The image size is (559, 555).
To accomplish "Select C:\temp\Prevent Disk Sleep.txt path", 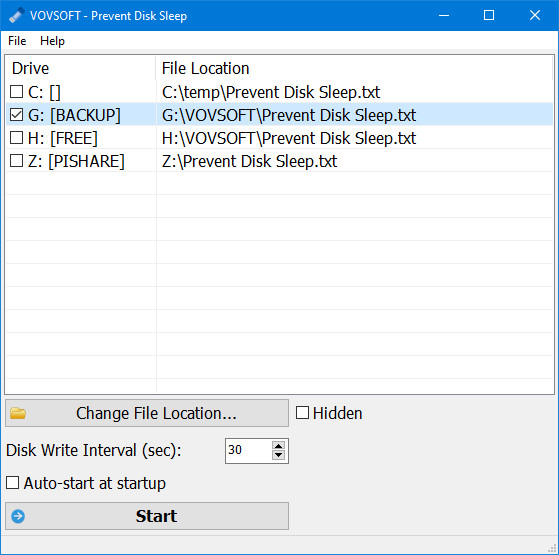I will pos(271,92).
